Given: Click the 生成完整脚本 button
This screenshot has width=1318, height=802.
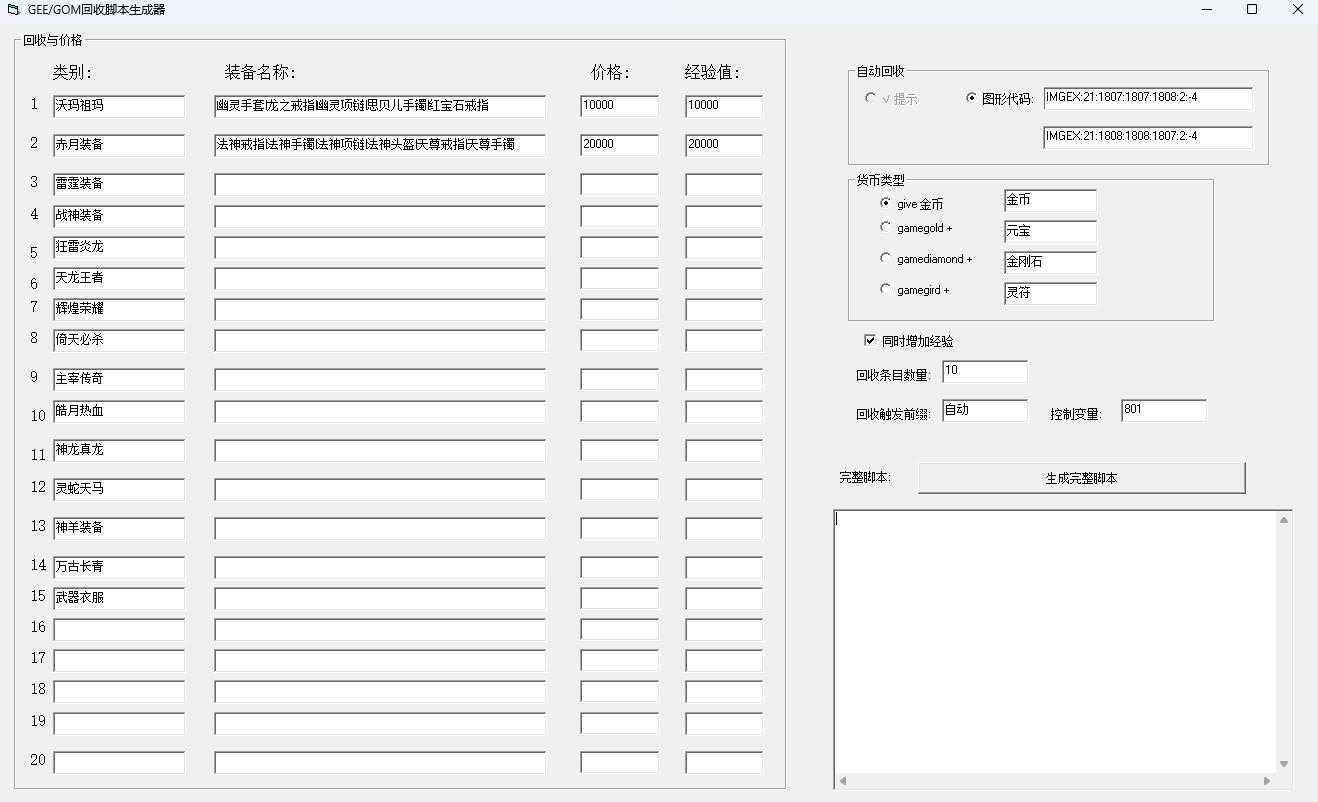Looking at the screenshot, I should click(1081, 478).
